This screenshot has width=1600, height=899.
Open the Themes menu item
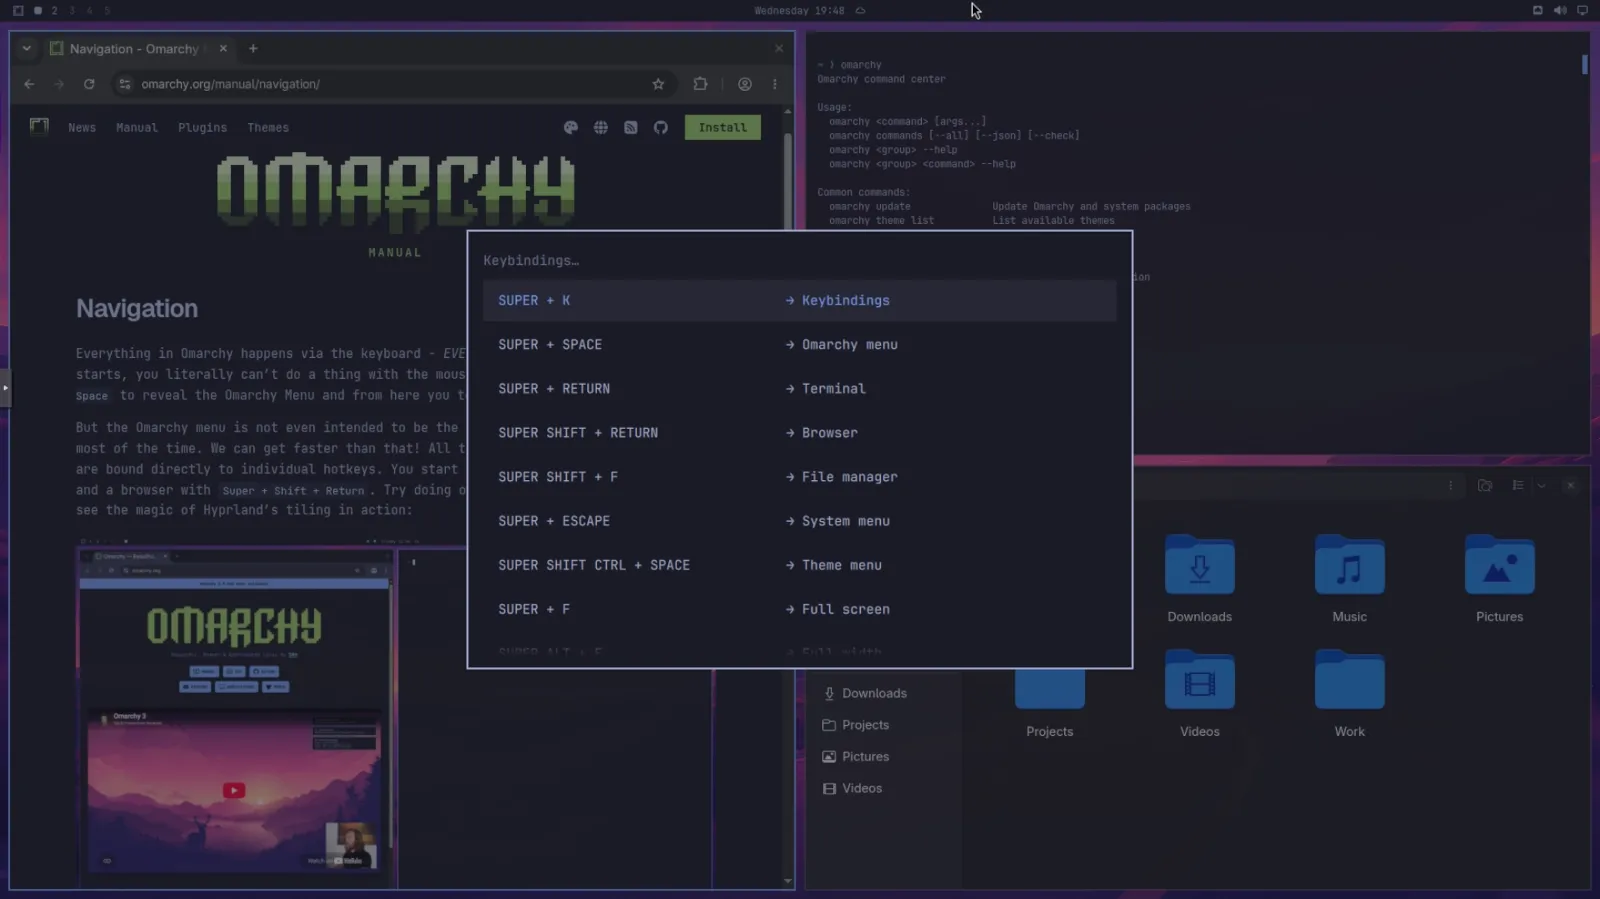click(x=268, y=128)
